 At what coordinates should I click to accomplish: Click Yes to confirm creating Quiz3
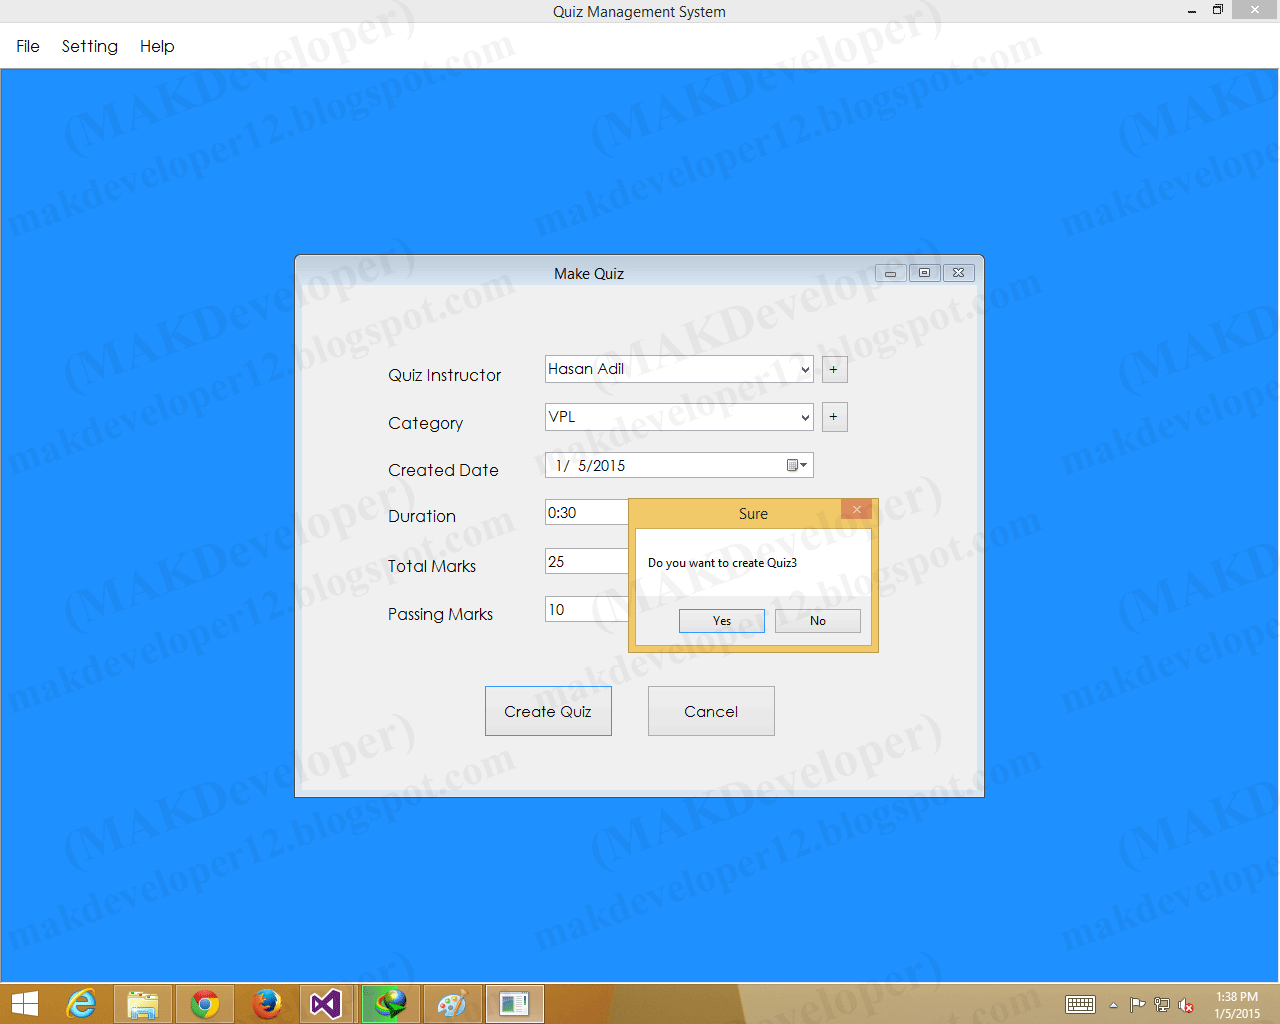721,620
